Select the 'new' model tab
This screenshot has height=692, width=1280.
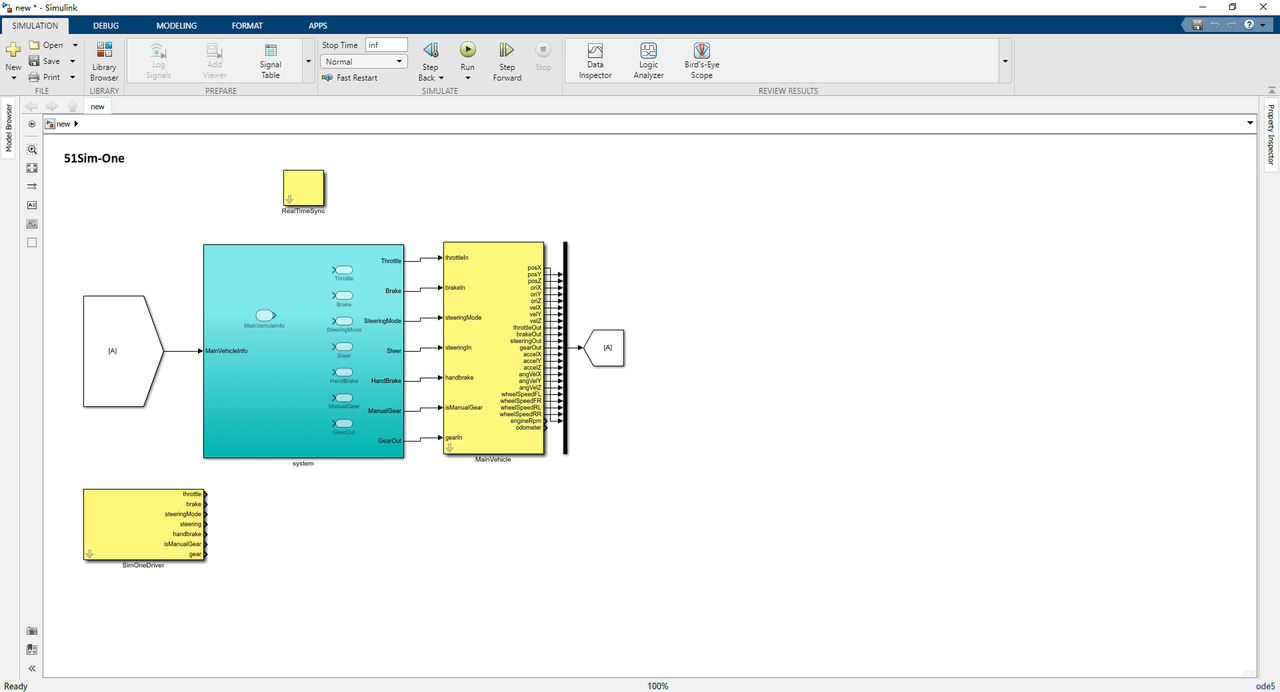97,106
